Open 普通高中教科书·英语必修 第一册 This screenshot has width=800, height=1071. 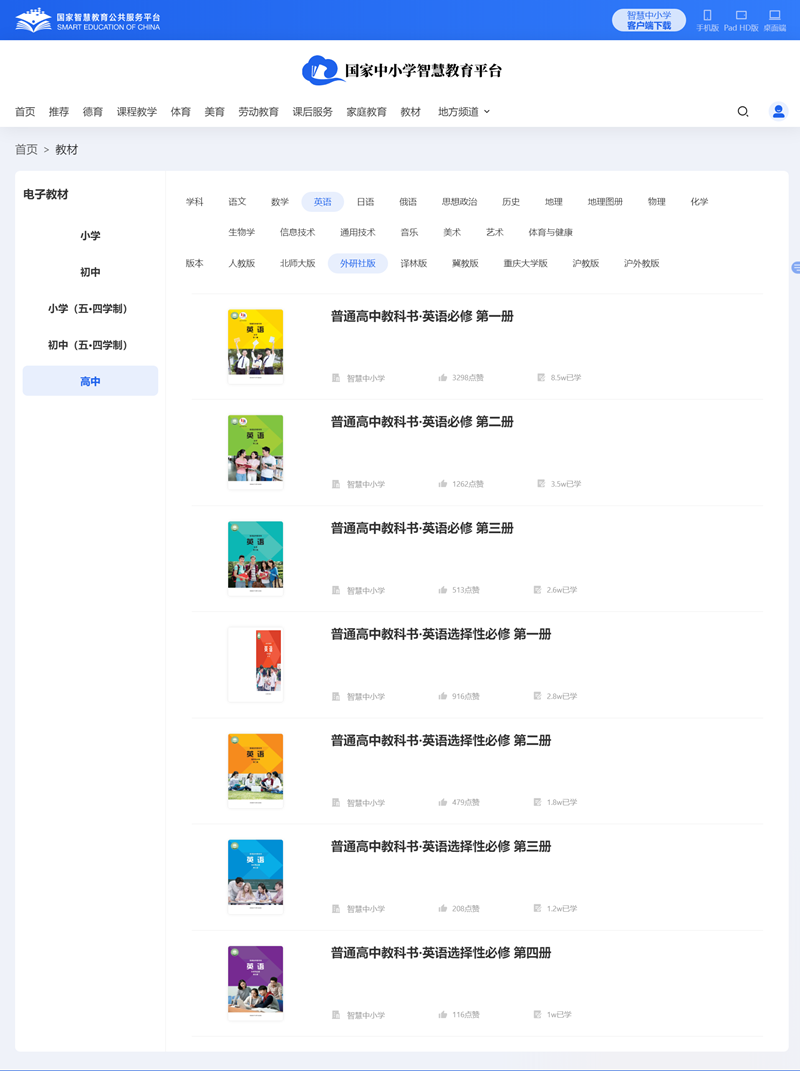click(x=420, y=316)
